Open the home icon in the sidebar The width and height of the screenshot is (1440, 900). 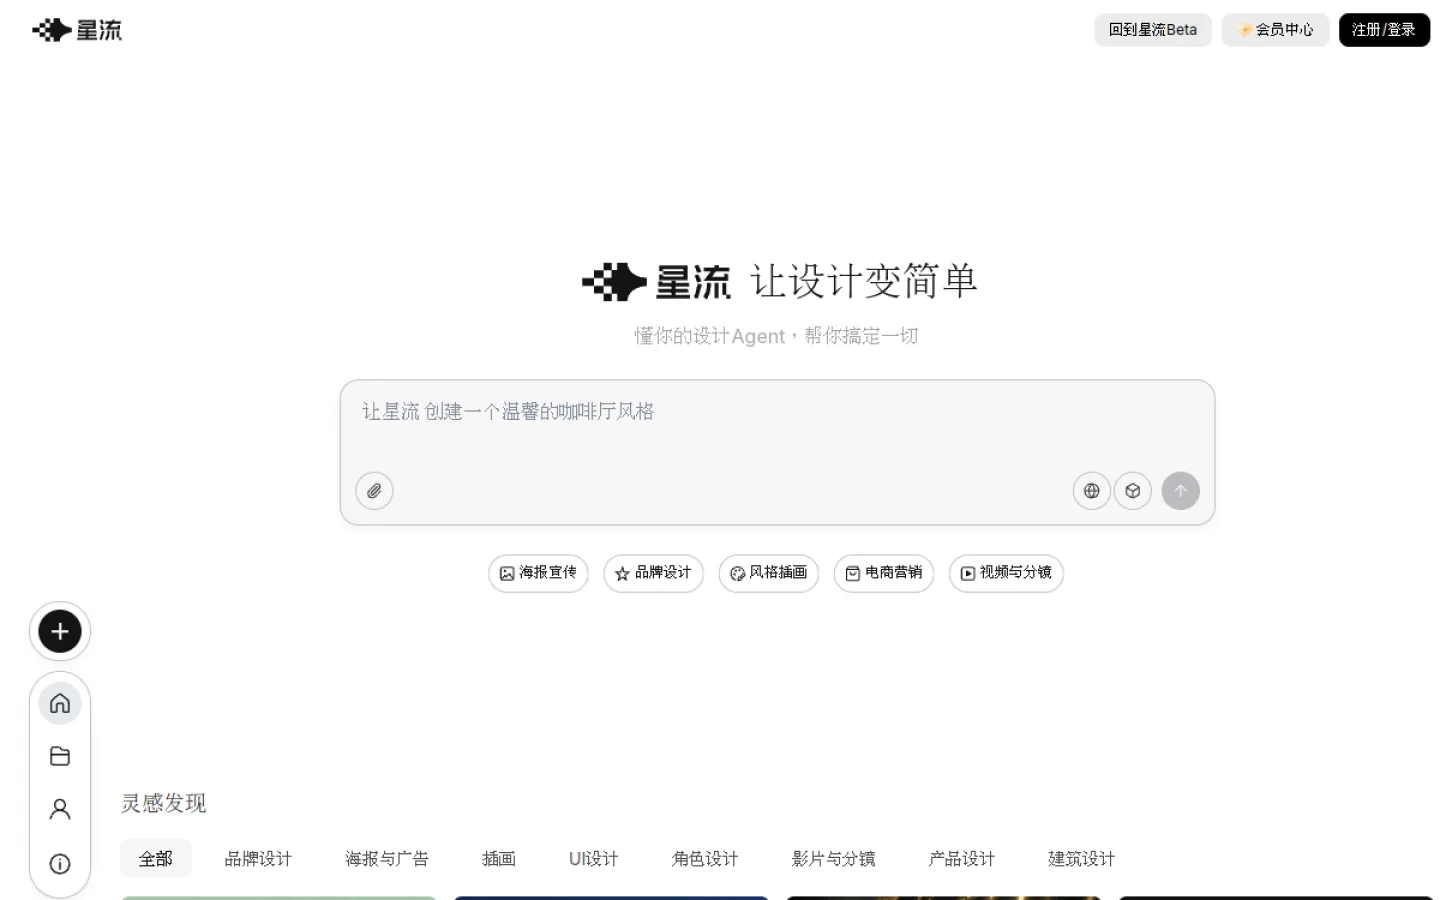60,703
